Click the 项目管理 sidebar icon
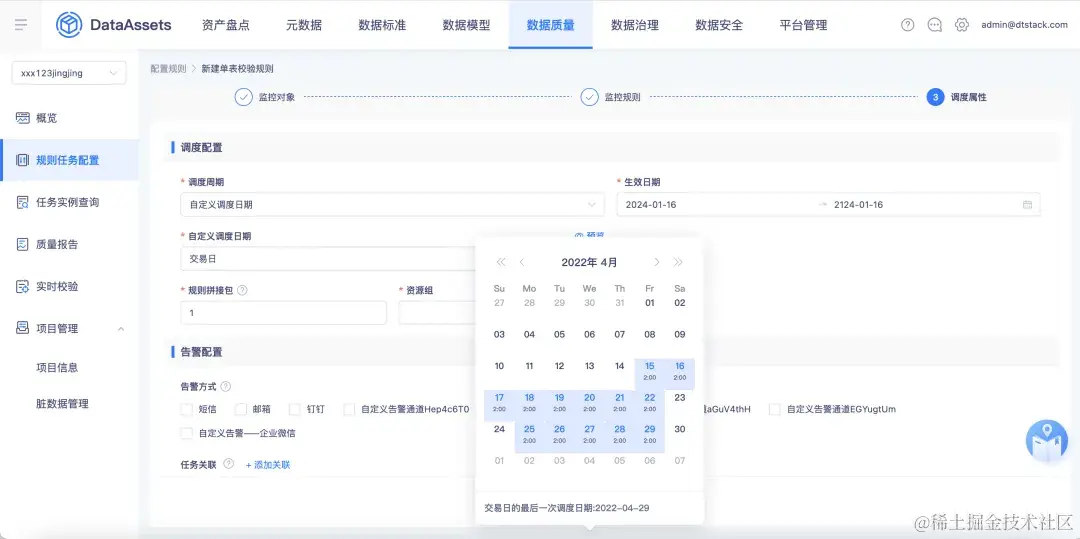Viewport: 1080px width, 539px height. tap(23, 328)
